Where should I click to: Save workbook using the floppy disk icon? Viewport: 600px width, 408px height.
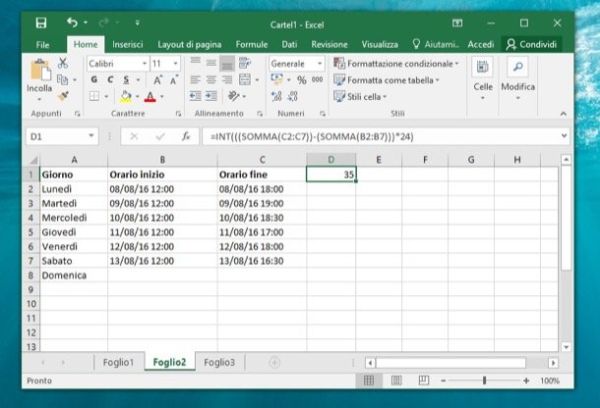pos(41,22)
